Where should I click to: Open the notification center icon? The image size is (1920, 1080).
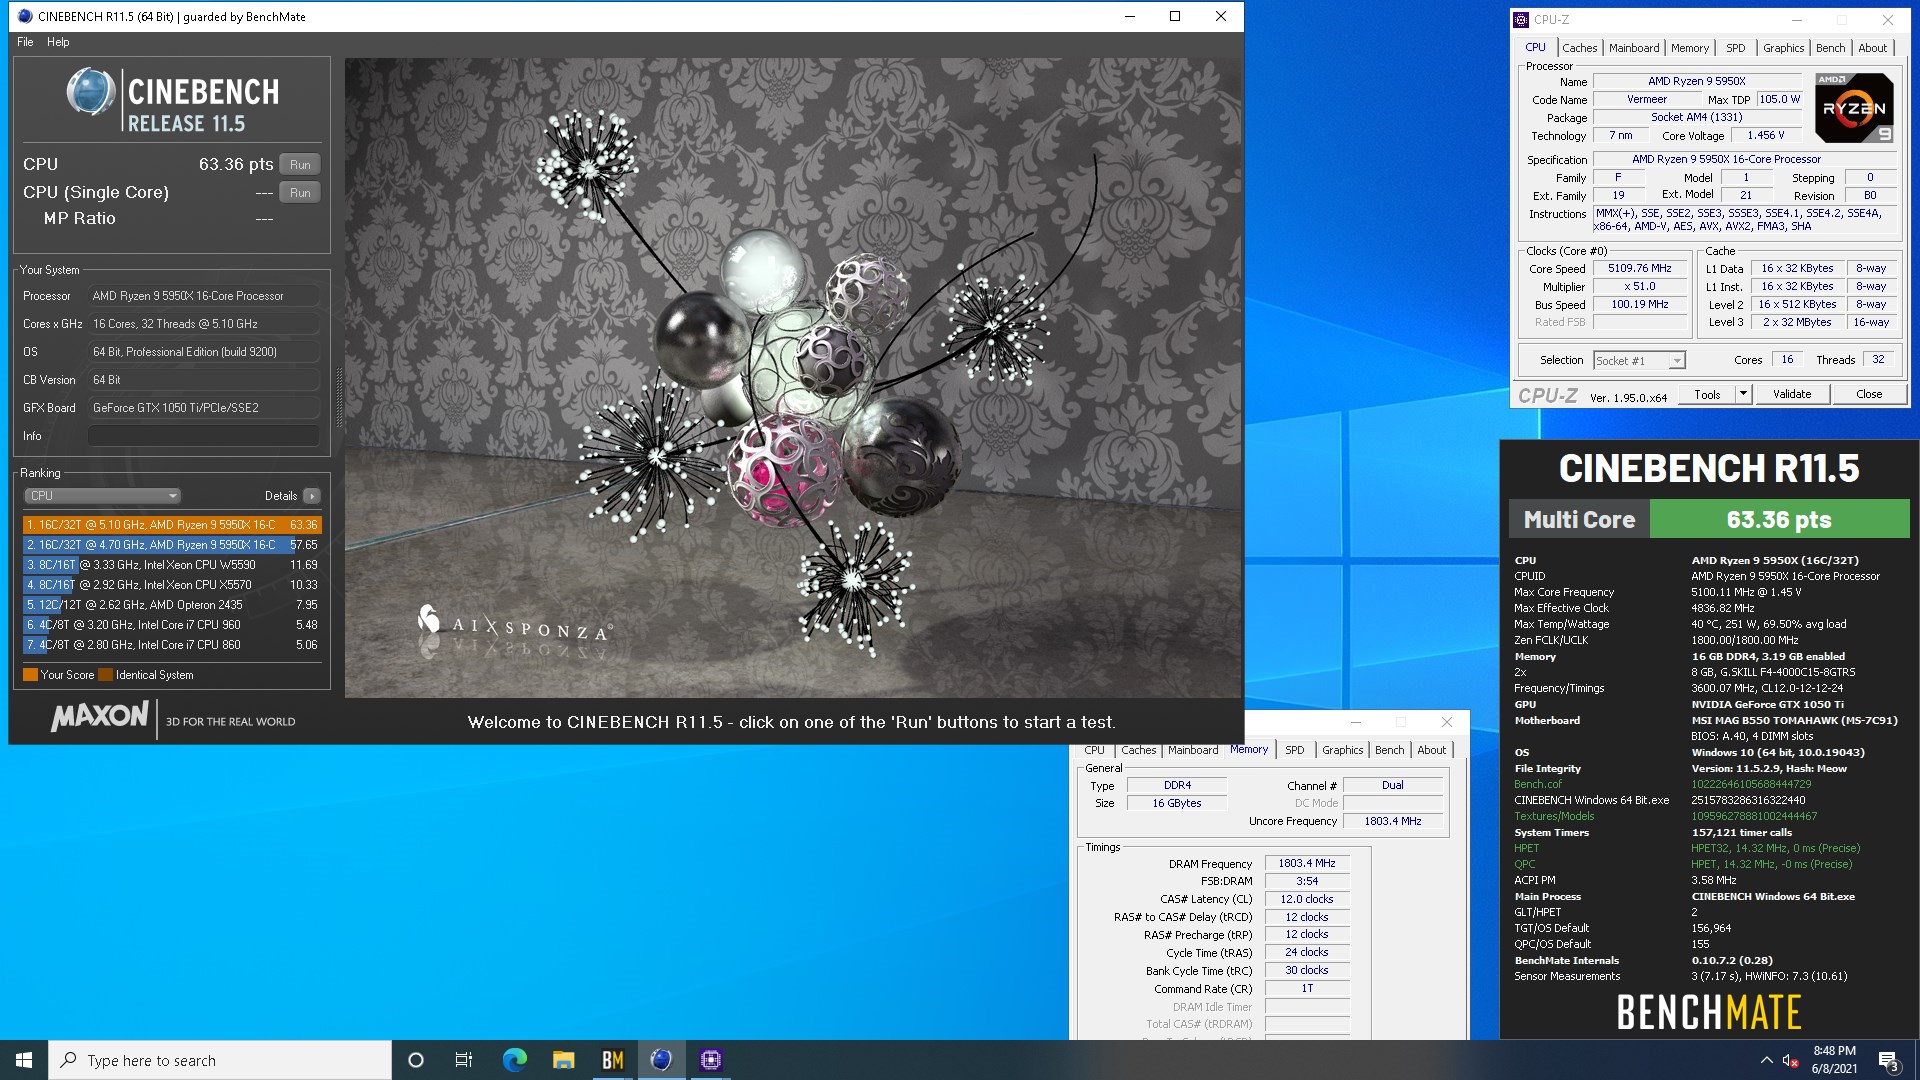point(1888,1060)
